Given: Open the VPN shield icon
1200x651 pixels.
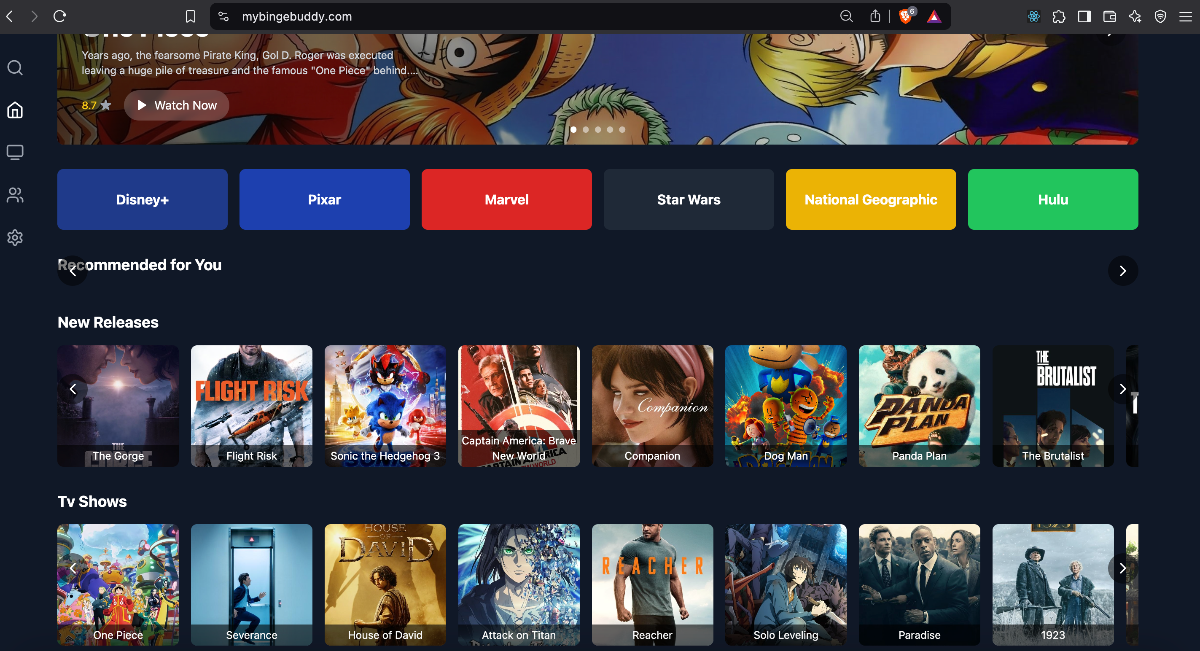Looking at the screenshot, I should click(x=1160, y=16).
